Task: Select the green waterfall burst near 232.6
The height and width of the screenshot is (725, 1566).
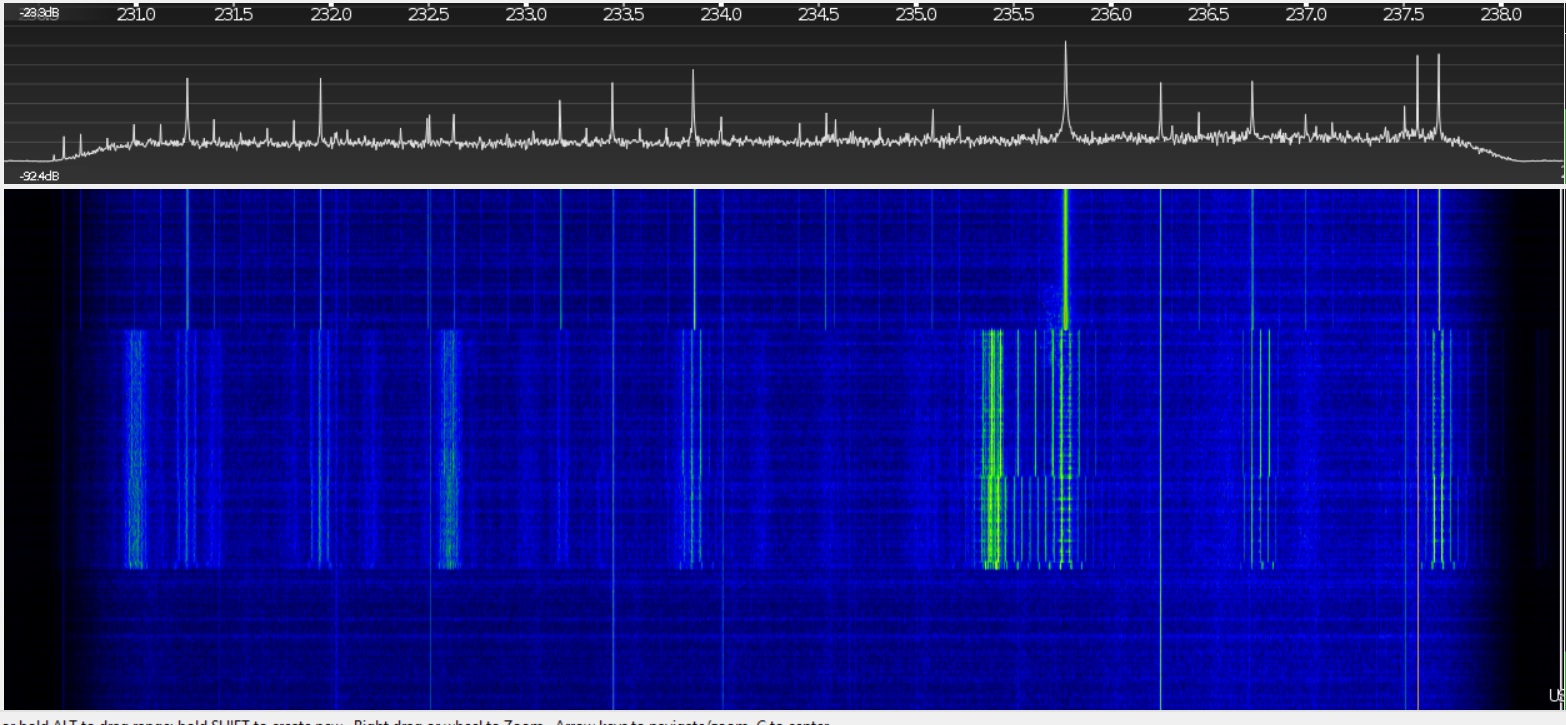Action: click(448, 449)
